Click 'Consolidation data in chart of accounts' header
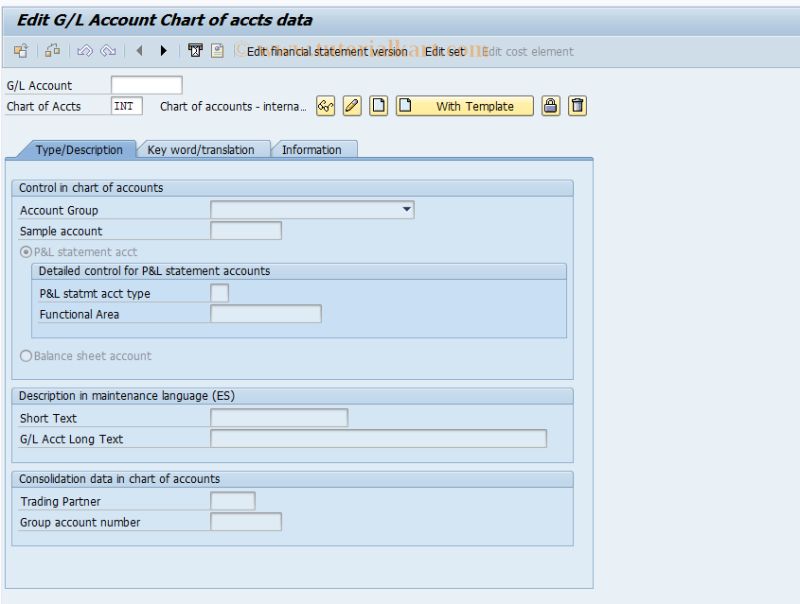The height and width of the screenshot is (604, 800). [x=119, y=479]
